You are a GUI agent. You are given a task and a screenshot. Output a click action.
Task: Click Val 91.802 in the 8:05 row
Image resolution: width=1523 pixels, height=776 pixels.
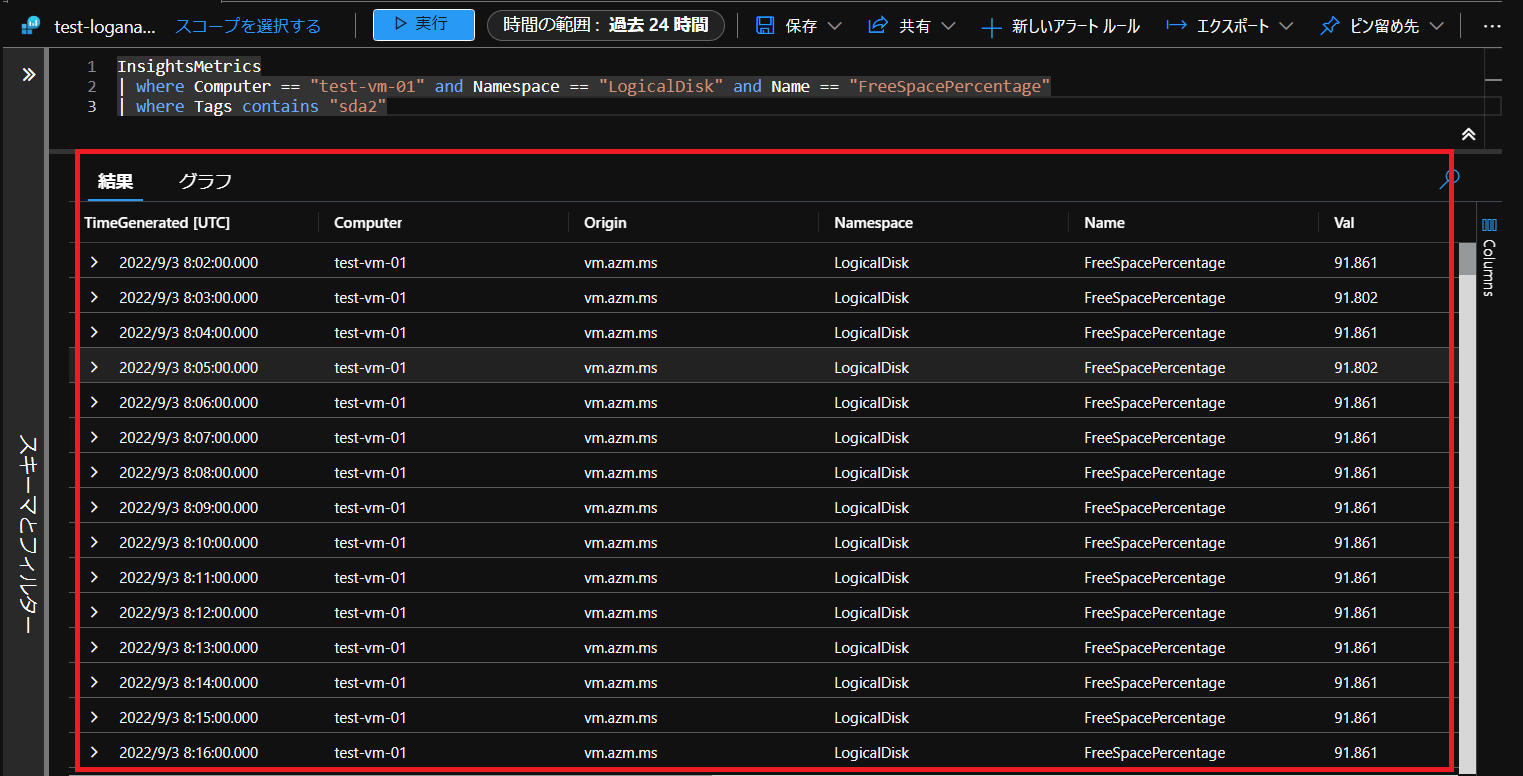click(x=1355, y=368)
